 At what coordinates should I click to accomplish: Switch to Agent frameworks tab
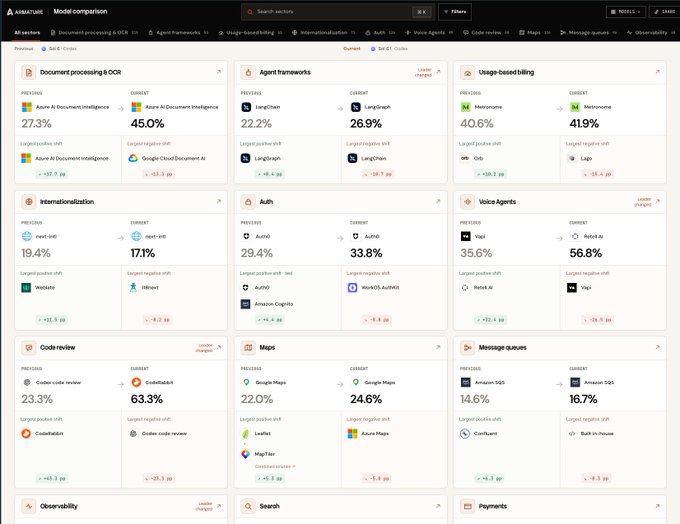tap(178, 33)
